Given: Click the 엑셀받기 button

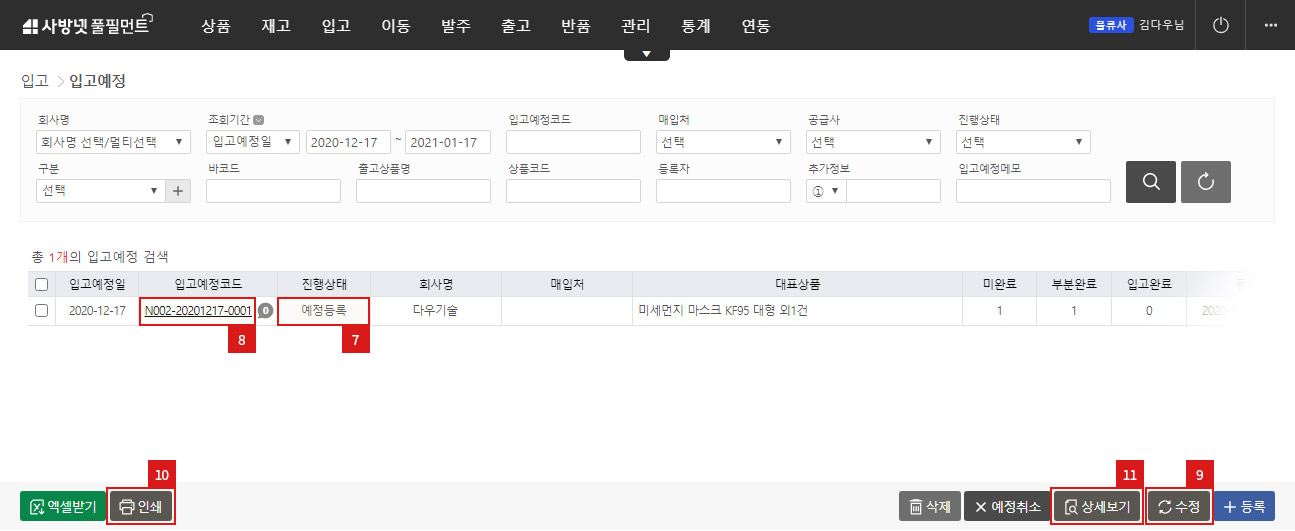Looking at the screenshot, I should (x=62, y=507).
